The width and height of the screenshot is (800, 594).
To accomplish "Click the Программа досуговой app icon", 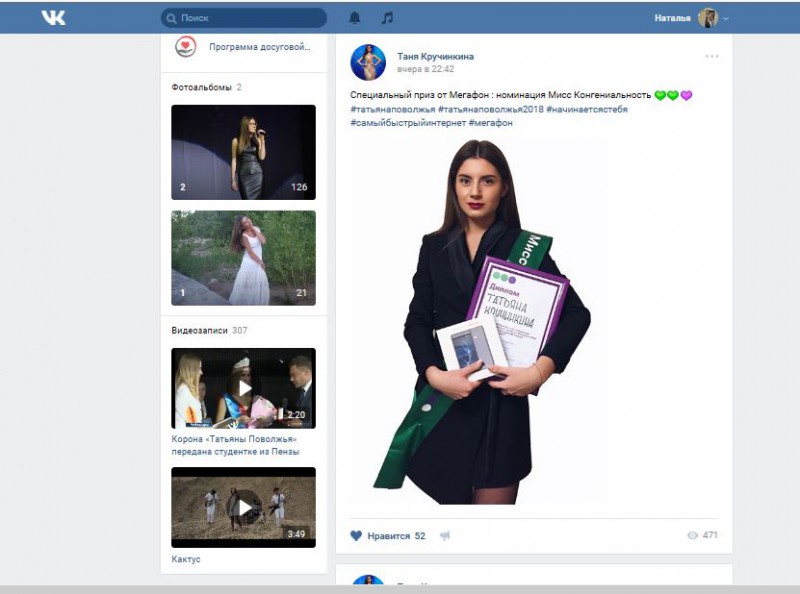I will tap(185, 47).
